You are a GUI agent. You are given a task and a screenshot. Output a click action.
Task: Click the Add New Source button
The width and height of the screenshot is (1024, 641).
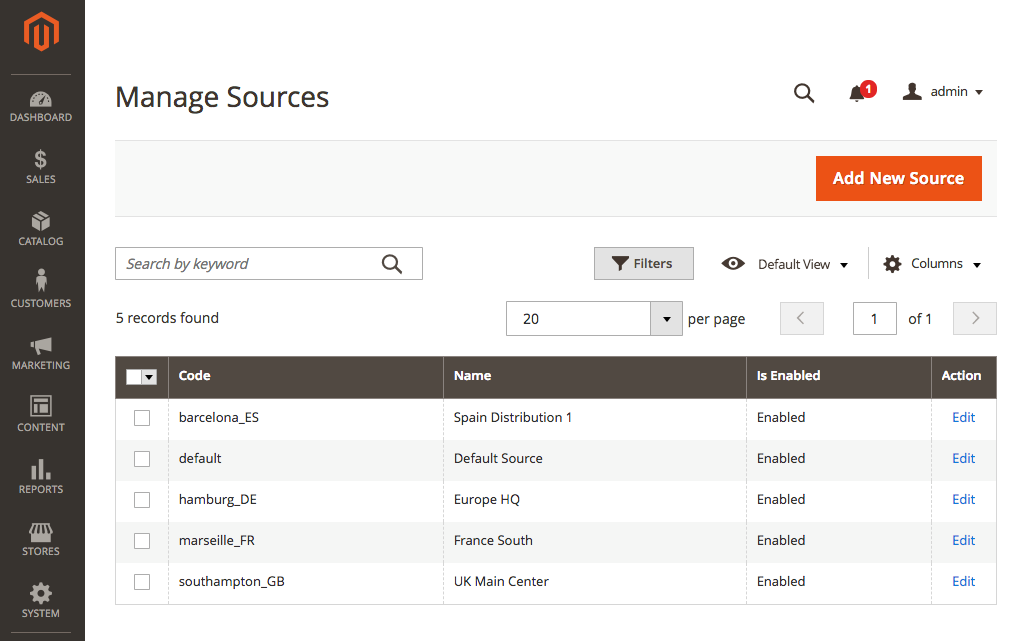pos(898,178)
